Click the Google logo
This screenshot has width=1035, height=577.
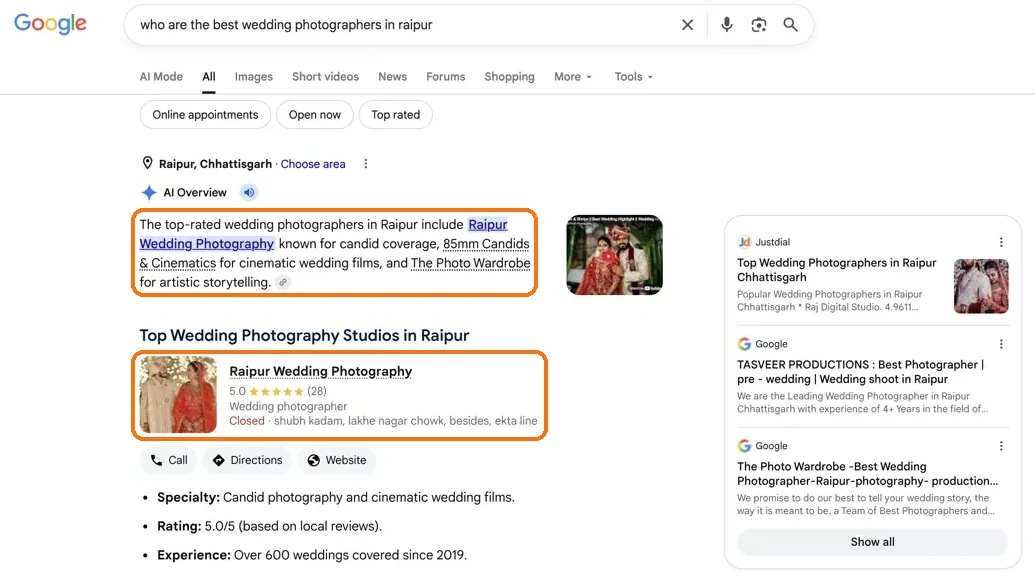(50, 24)
